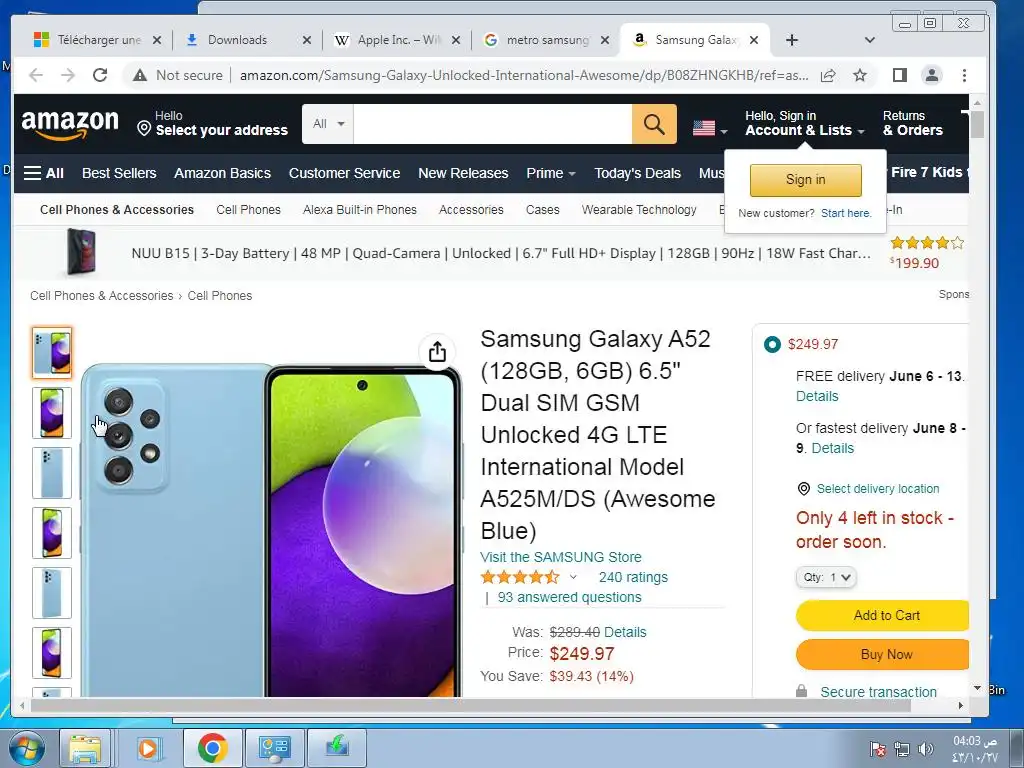The height and width of the screenshot is (768, 1024).
Task: Click the Buy Now button
Action: coord(882,654)
